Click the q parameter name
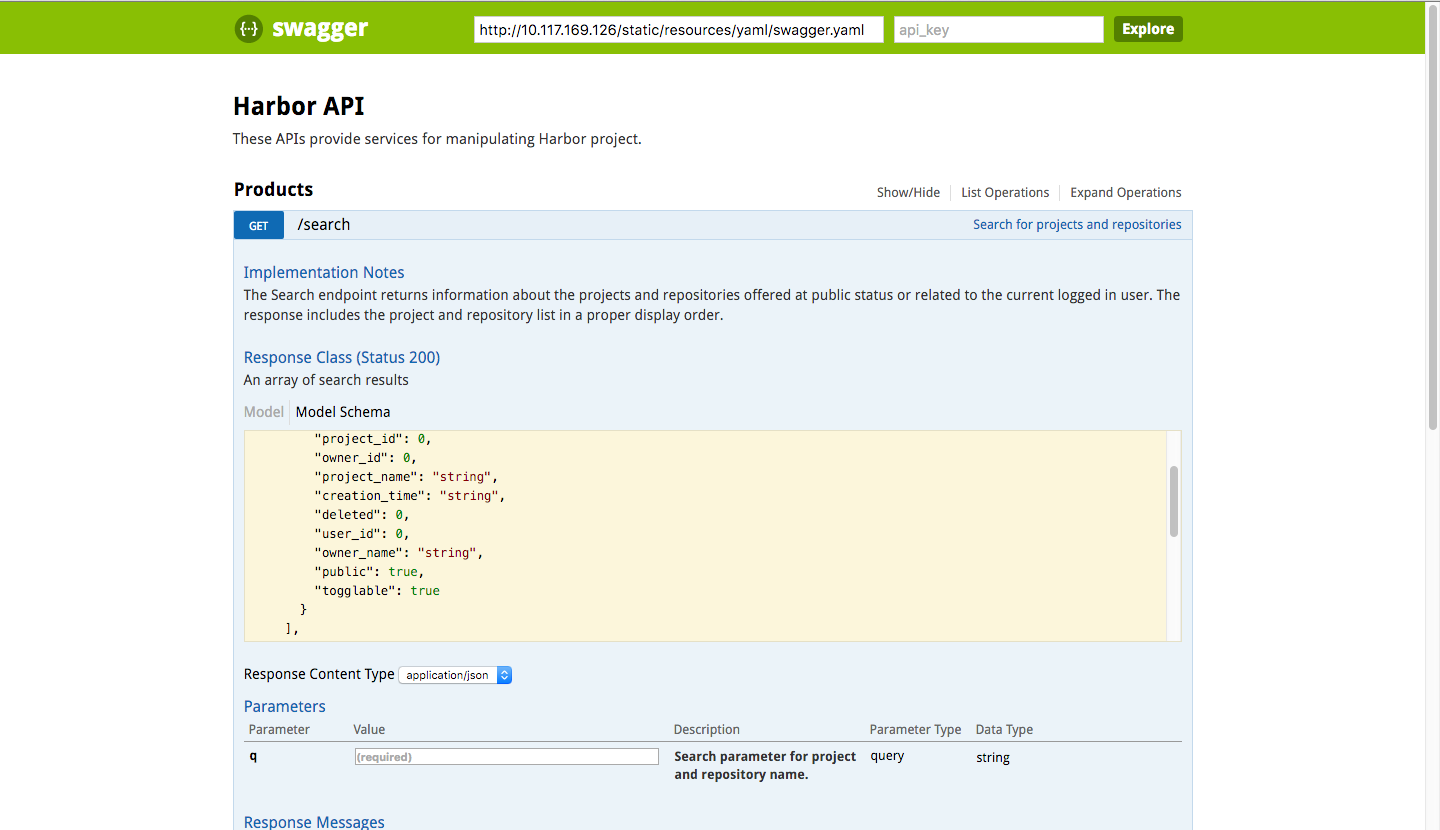The image size is (1440, 830). click(x=253, y=756)
